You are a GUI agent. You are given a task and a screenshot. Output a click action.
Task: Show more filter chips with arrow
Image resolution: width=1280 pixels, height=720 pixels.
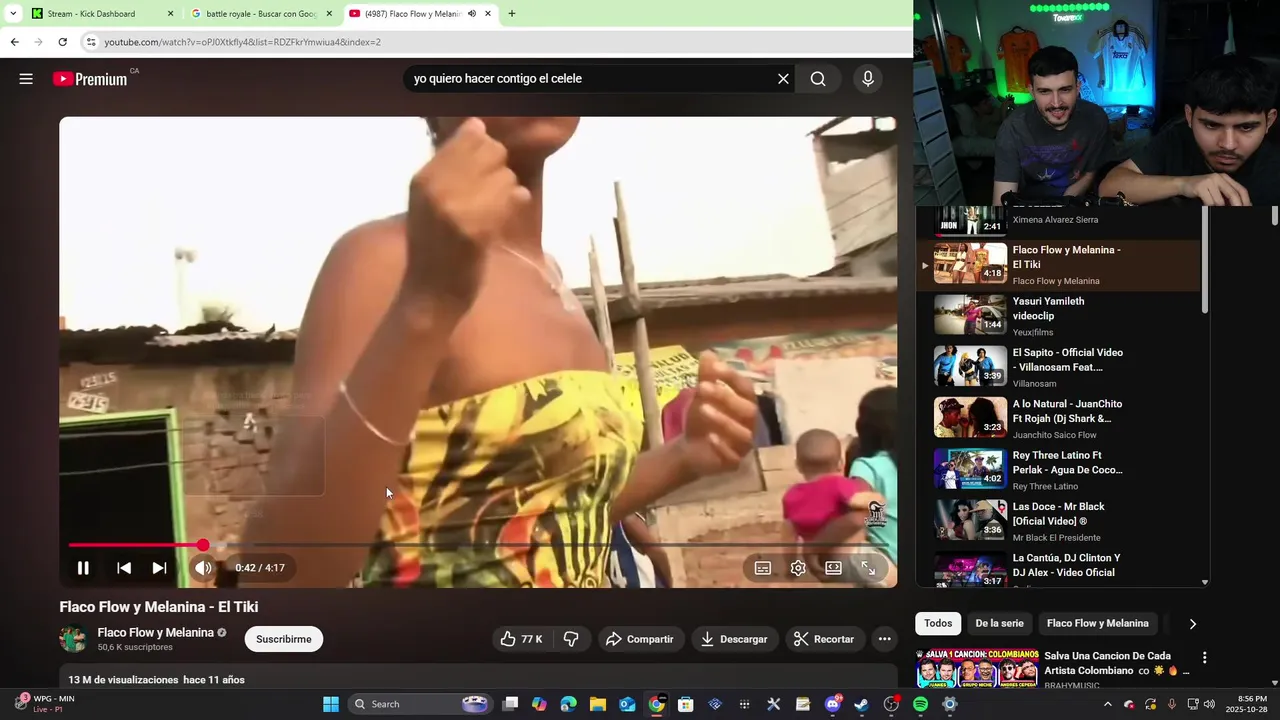[x=1192, y=624]
